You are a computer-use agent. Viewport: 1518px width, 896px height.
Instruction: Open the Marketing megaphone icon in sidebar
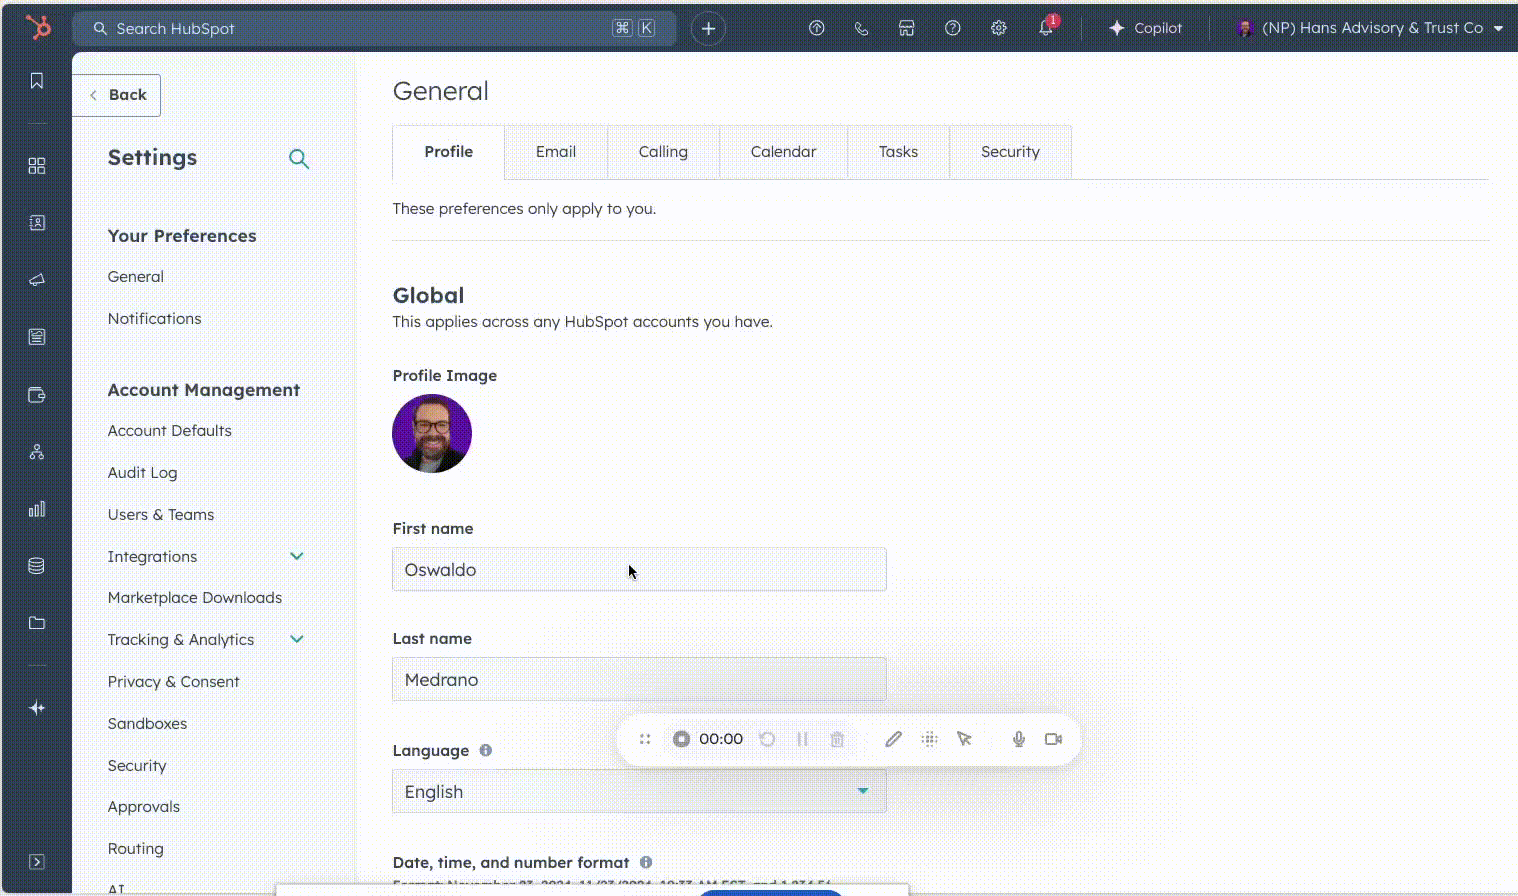(x=36, y=280)
